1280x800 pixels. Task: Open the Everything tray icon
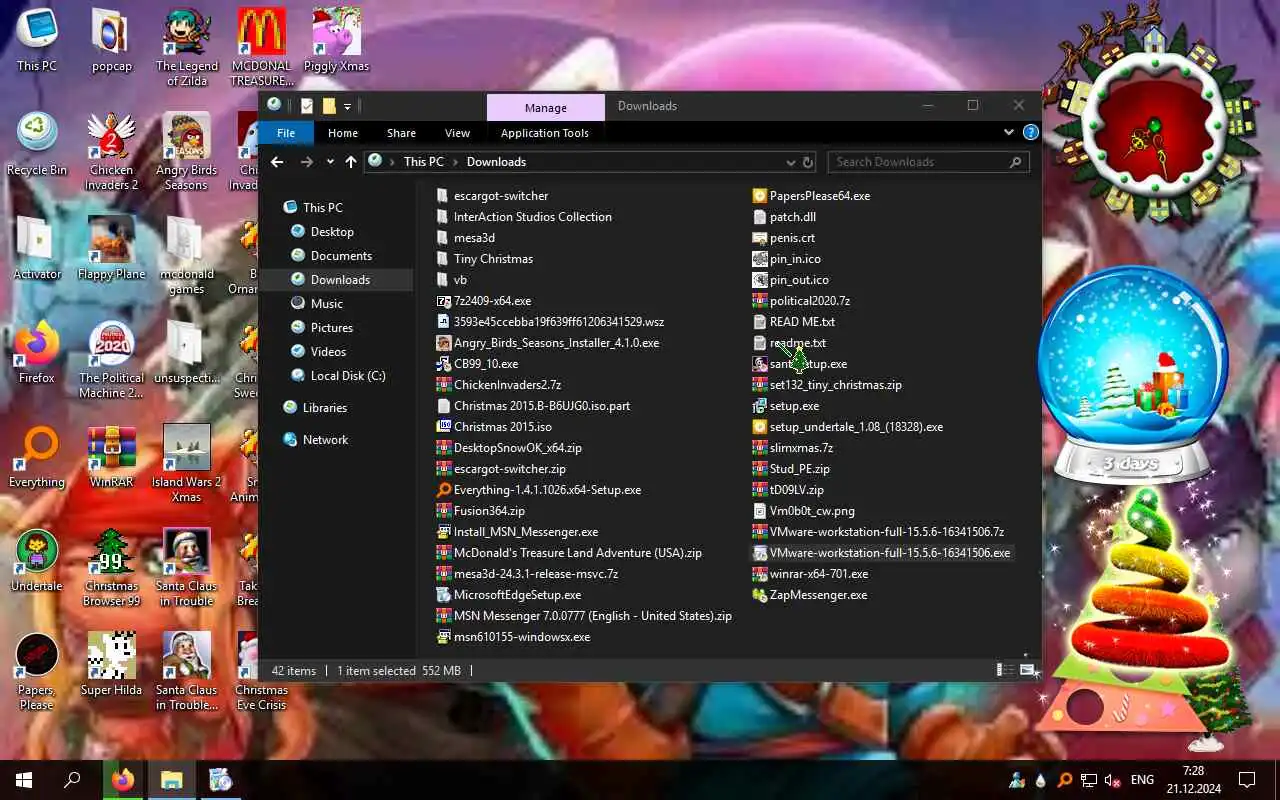(x=1065, y=780)
